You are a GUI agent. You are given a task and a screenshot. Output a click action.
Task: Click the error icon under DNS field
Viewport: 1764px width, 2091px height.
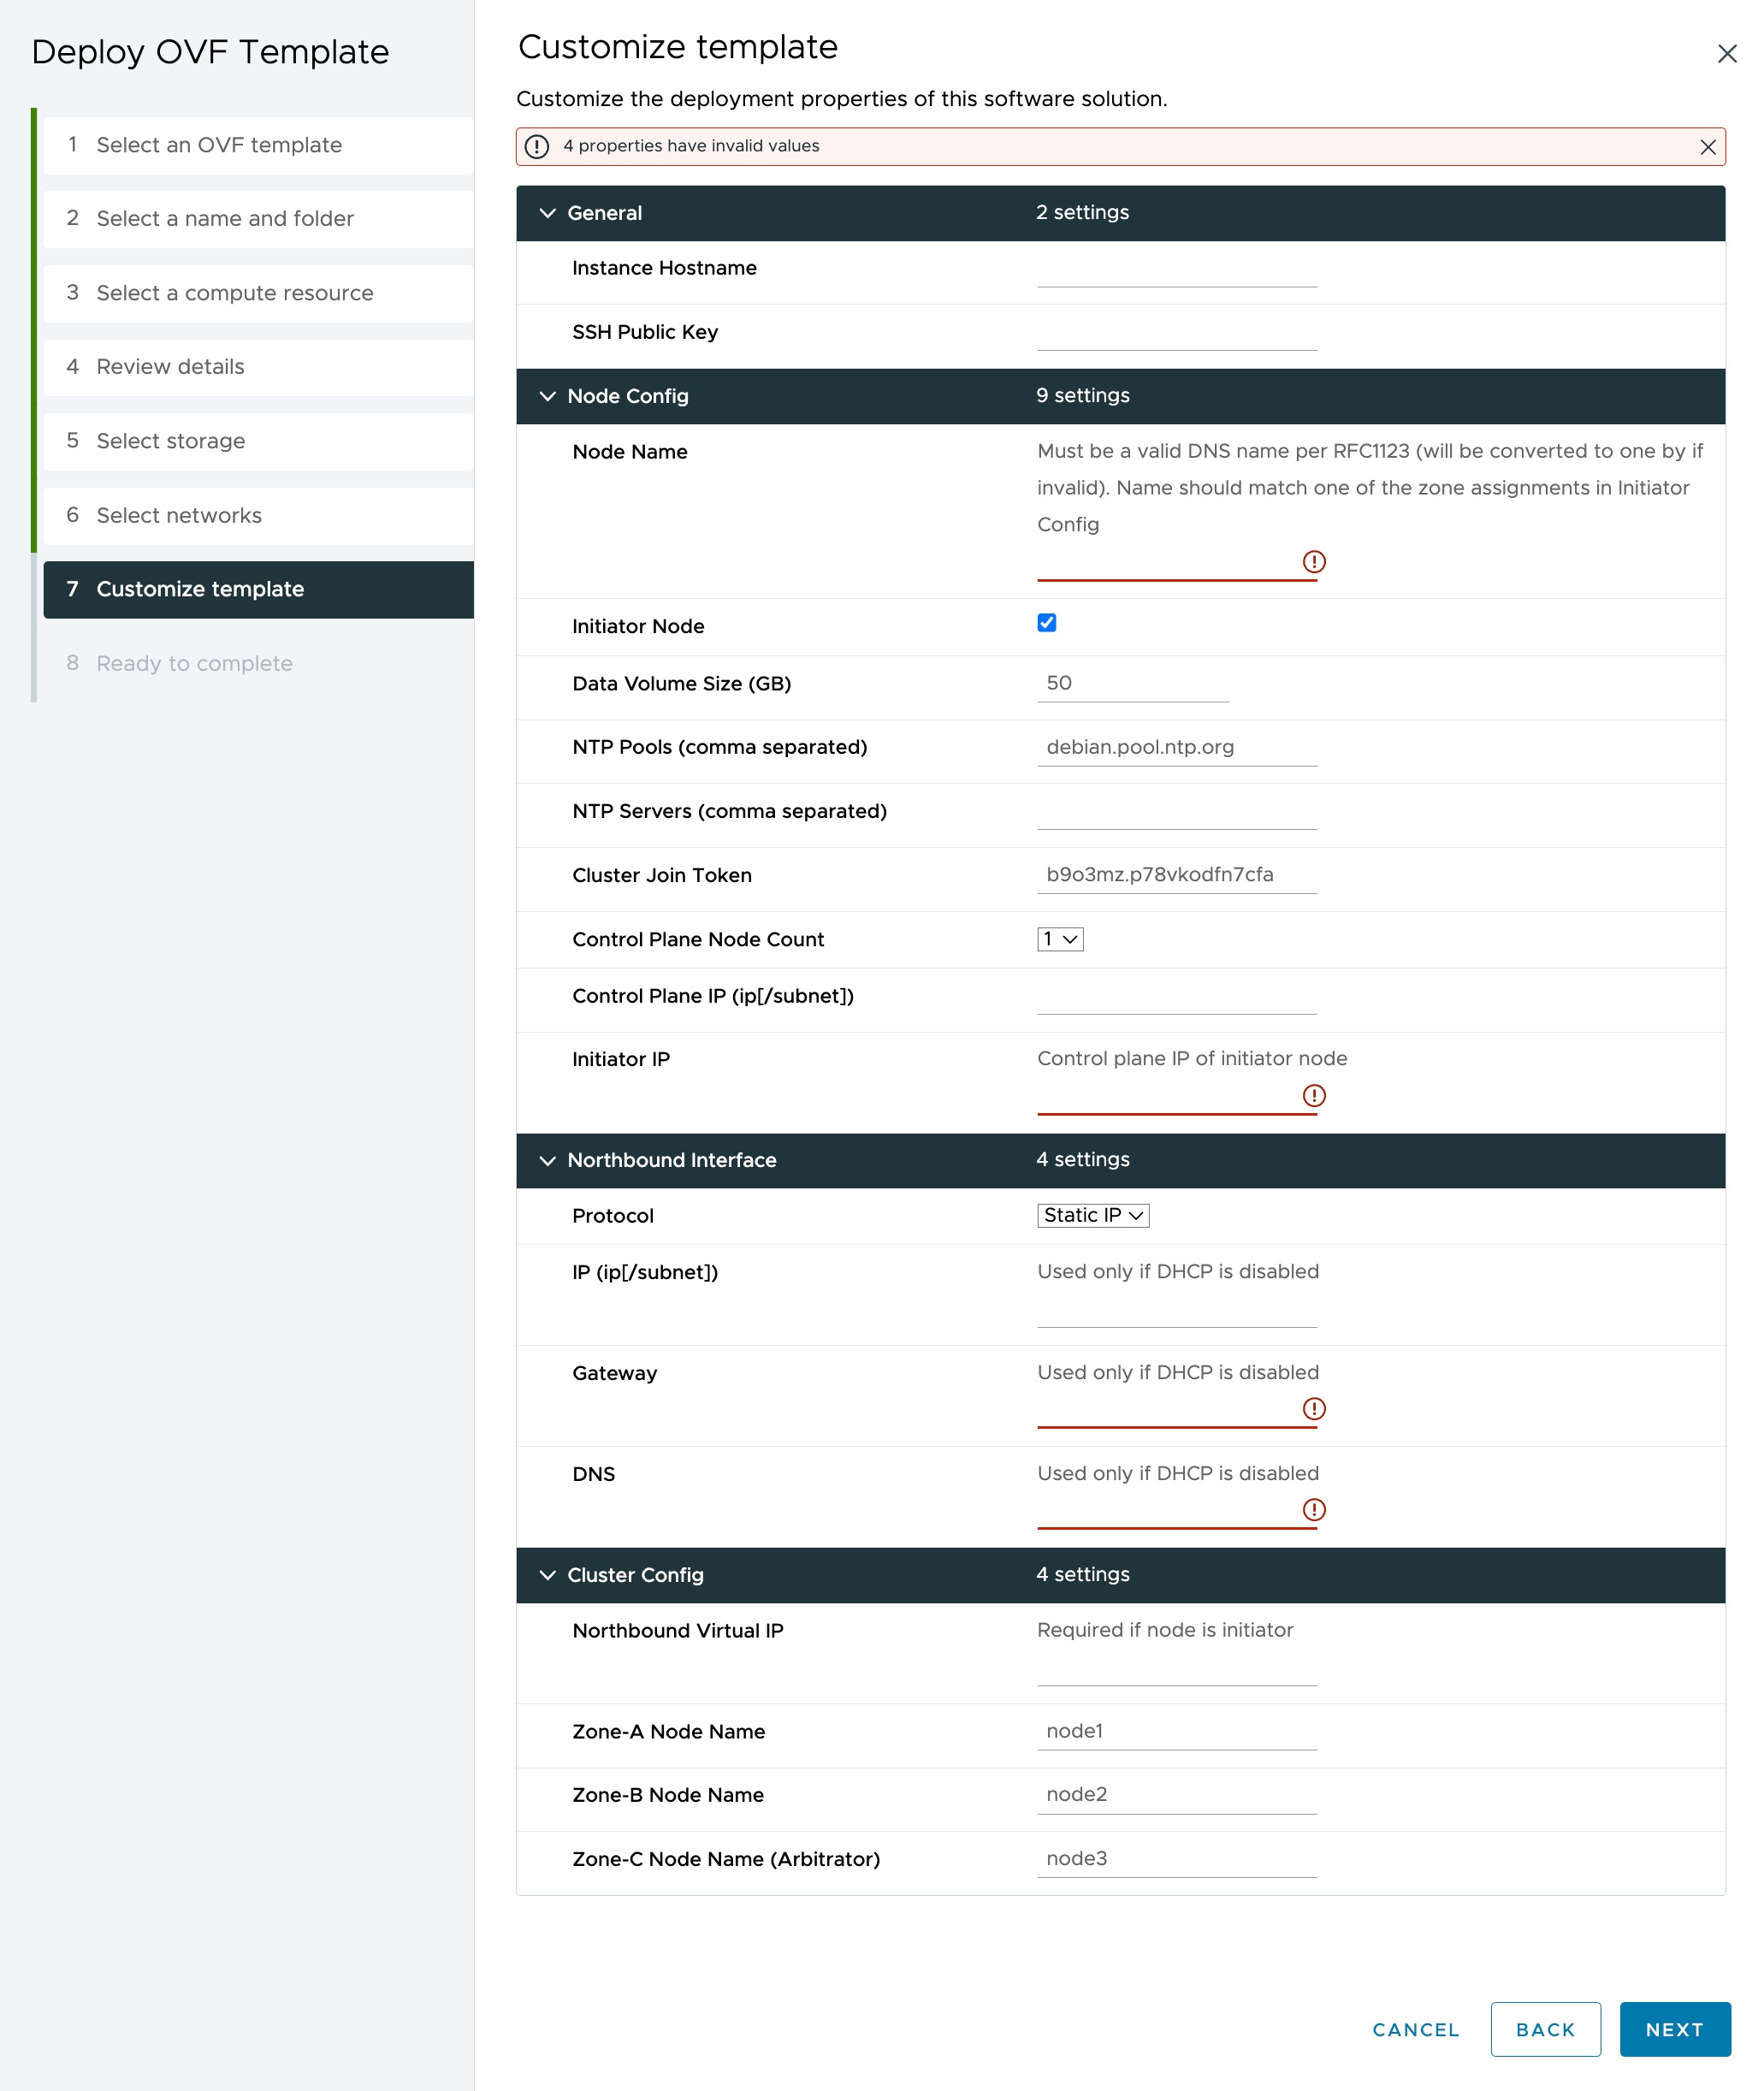[1315, 1511]
